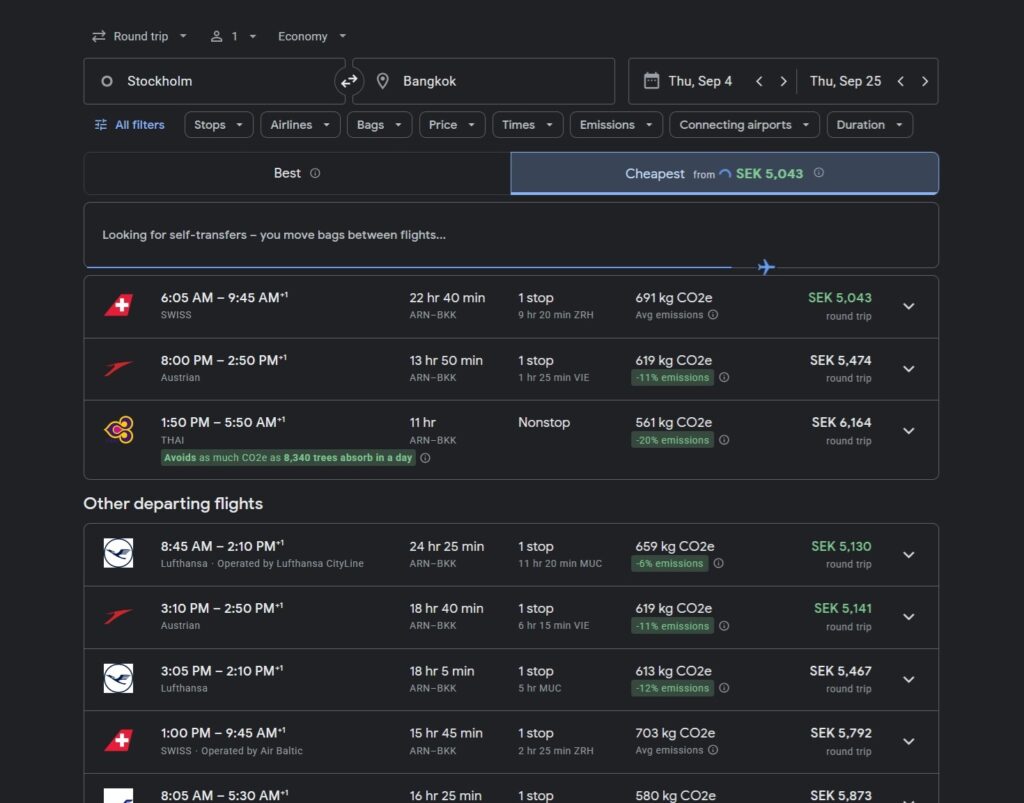Click the Austrian logo on the 3:10 PM flight
Screen dimensions: 1024x803
tap(118, 616)
